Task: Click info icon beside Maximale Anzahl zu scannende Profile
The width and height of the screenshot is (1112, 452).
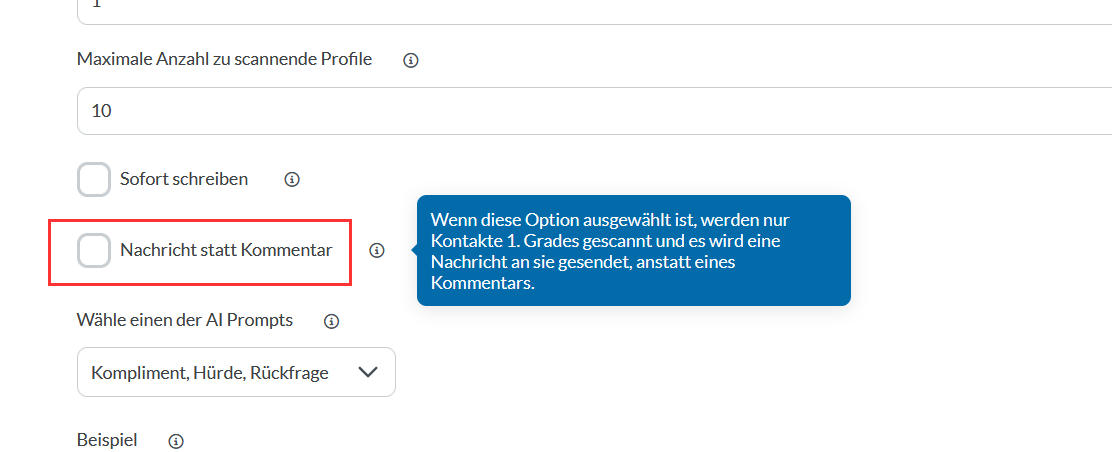Action: (410, 60)
